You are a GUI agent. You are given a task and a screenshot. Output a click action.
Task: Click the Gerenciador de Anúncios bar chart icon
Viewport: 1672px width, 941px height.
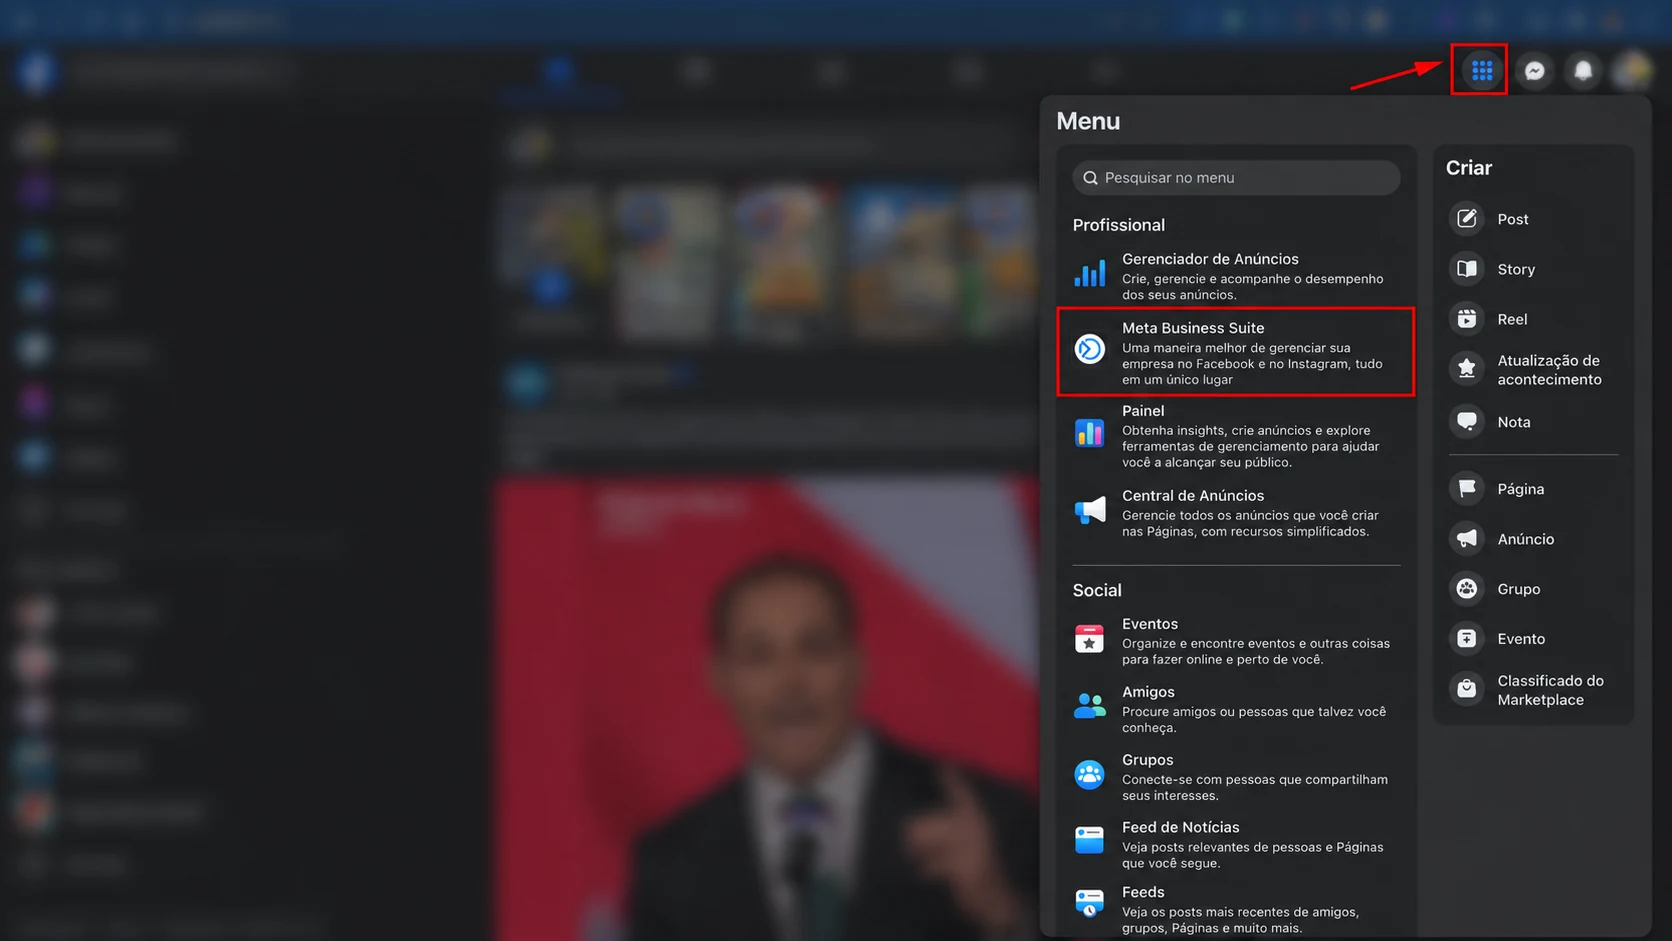point(1089,273)
